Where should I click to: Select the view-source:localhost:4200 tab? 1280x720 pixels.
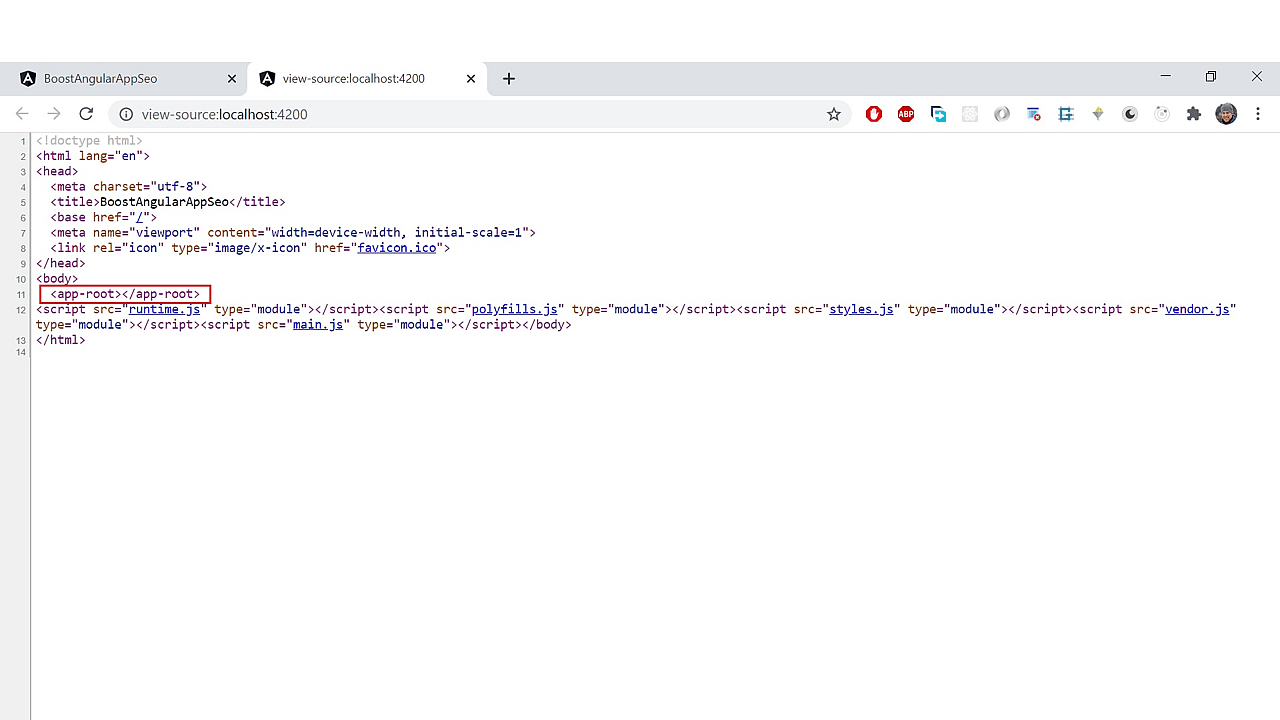[x=354, y=78]
